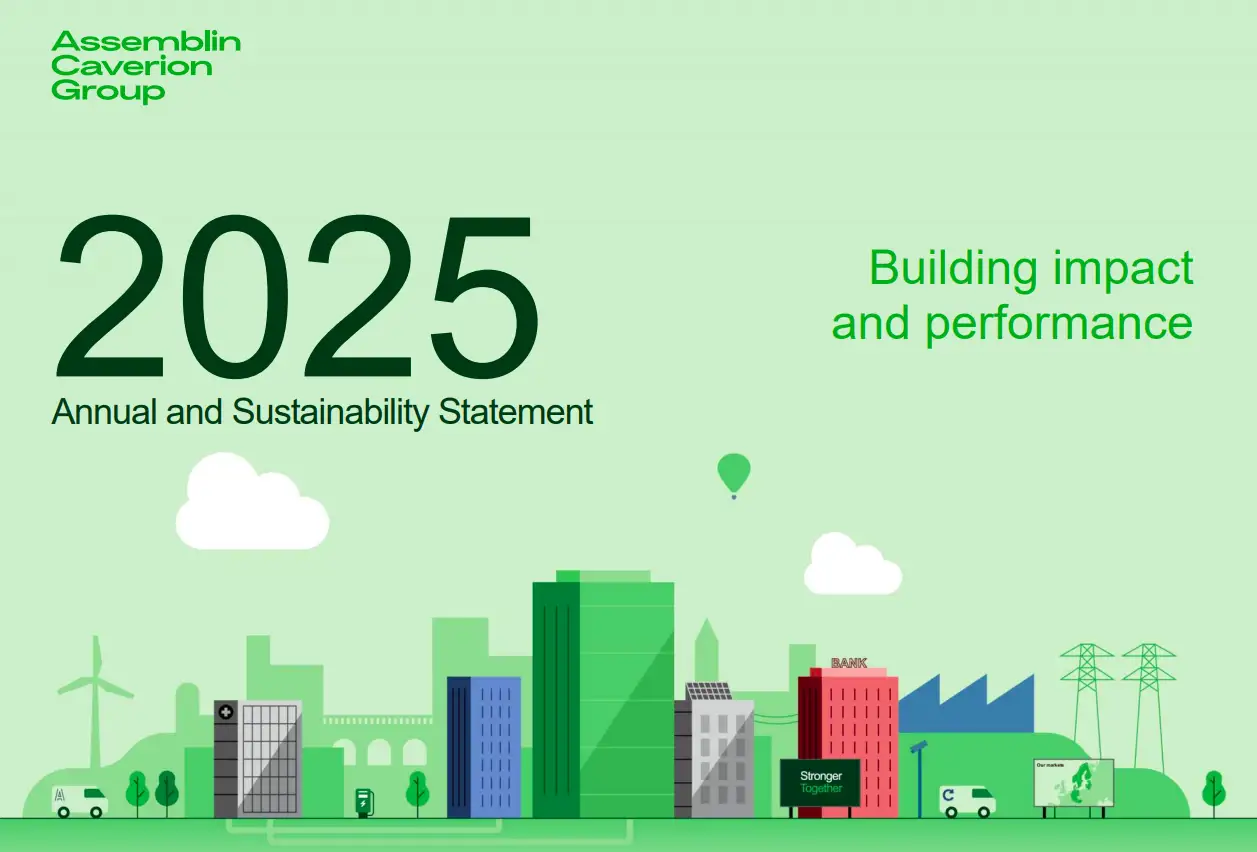Click the hot air balloon in the sky
The width and height of the screenshot is (1257, 852).
tap(734, 472)
